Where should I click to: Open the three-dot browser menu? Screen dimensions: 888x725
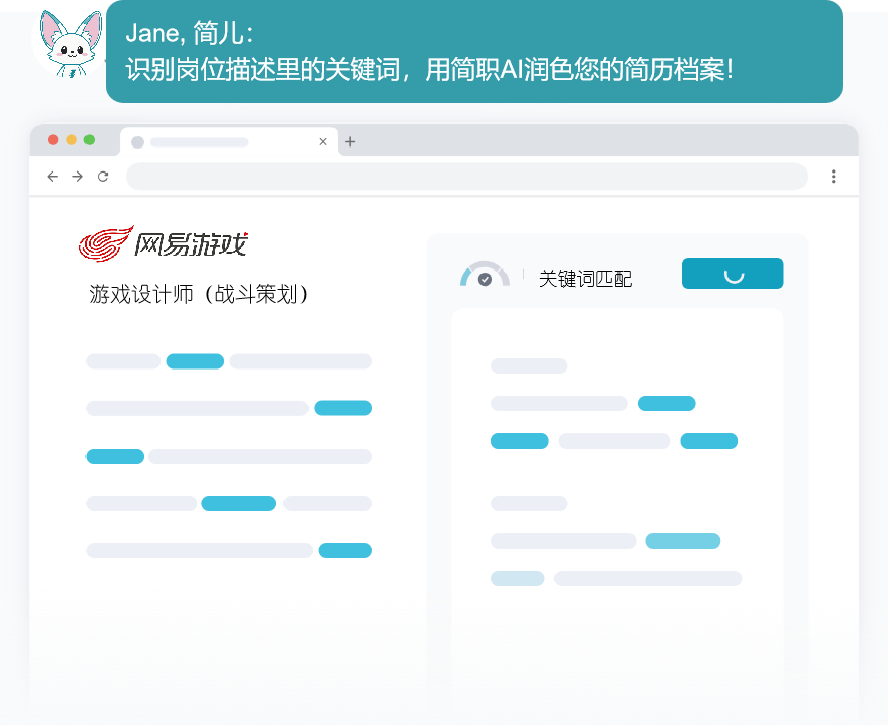pyautogui.click(x=833, y=176)
